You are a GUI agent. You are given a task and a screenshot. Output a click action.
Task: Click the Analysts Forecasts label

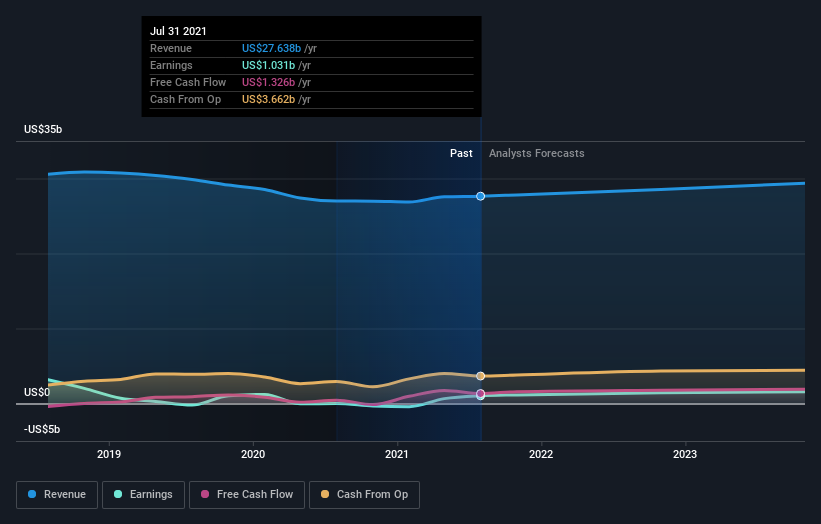coord(536,153)
